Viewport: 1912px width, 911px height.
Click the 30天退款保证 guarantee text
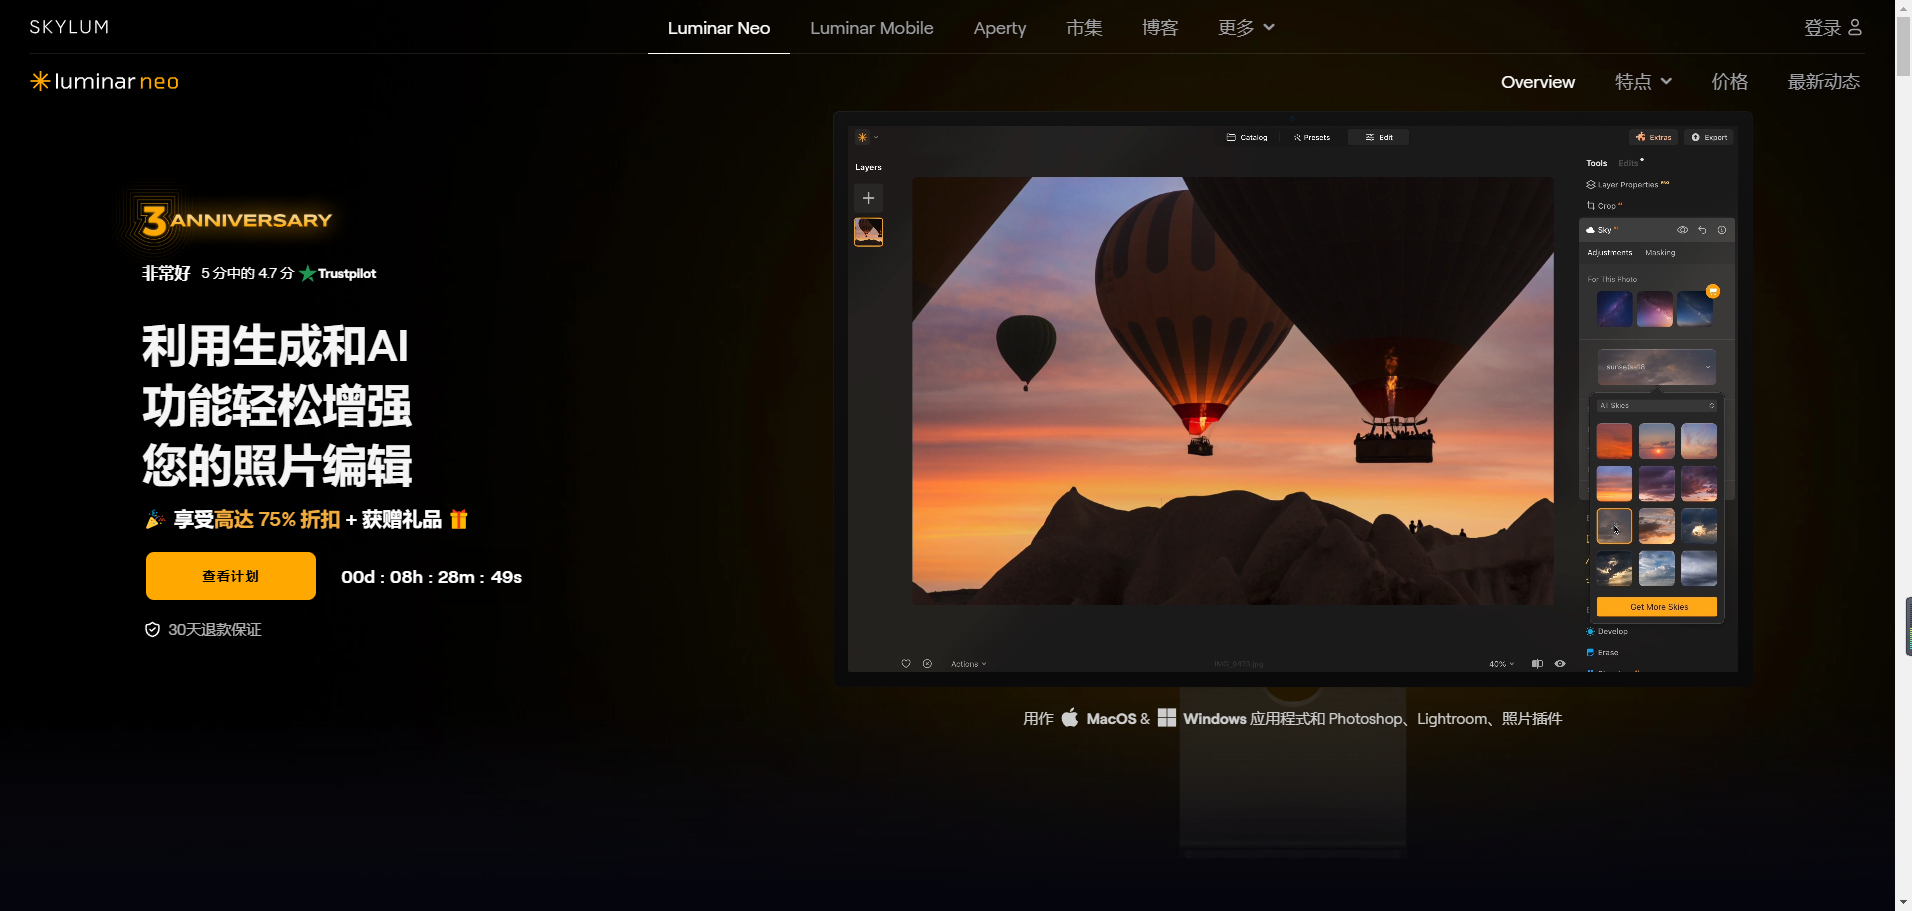(215, 630)
